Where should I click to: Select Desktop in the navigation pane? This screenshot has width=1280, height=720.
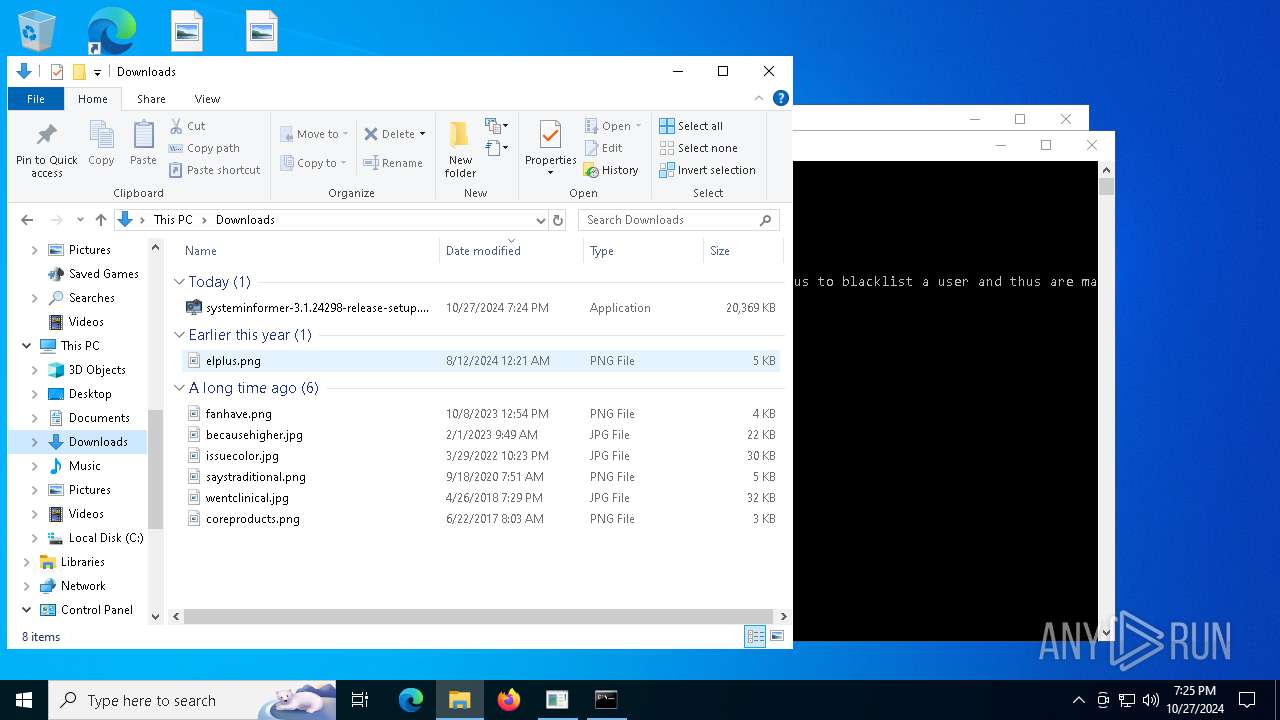[90, 394]
